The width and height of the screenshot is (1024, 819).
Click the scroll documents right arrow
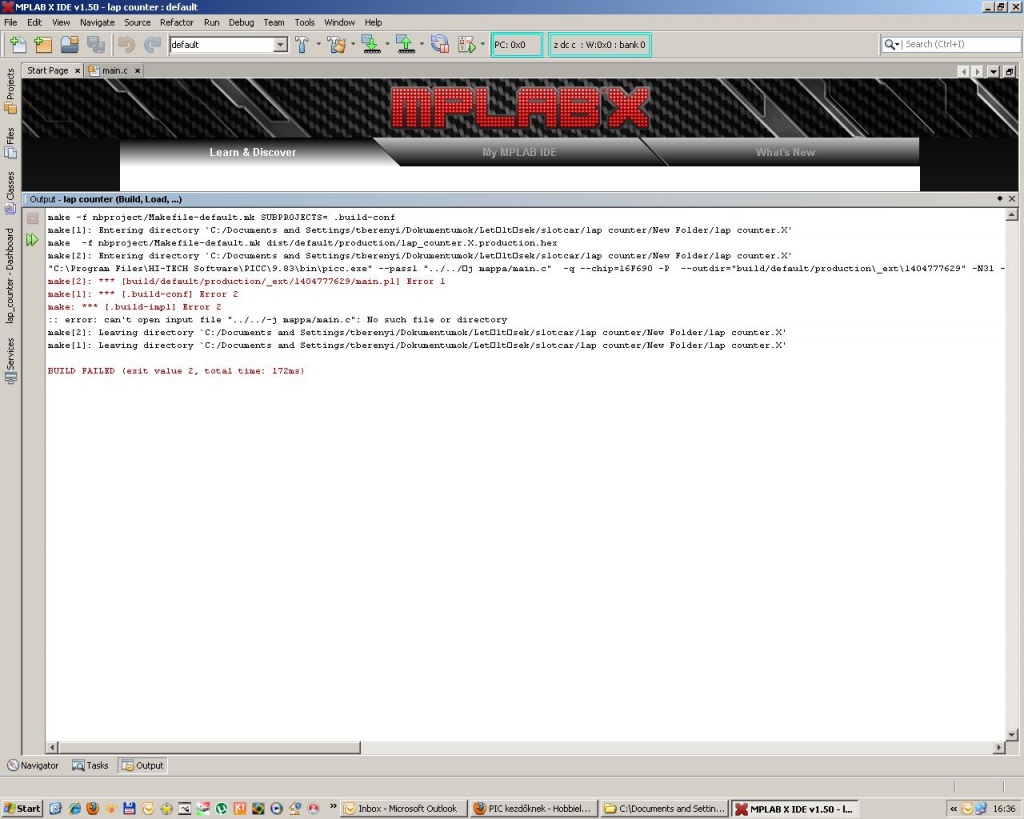click(978, 71)
